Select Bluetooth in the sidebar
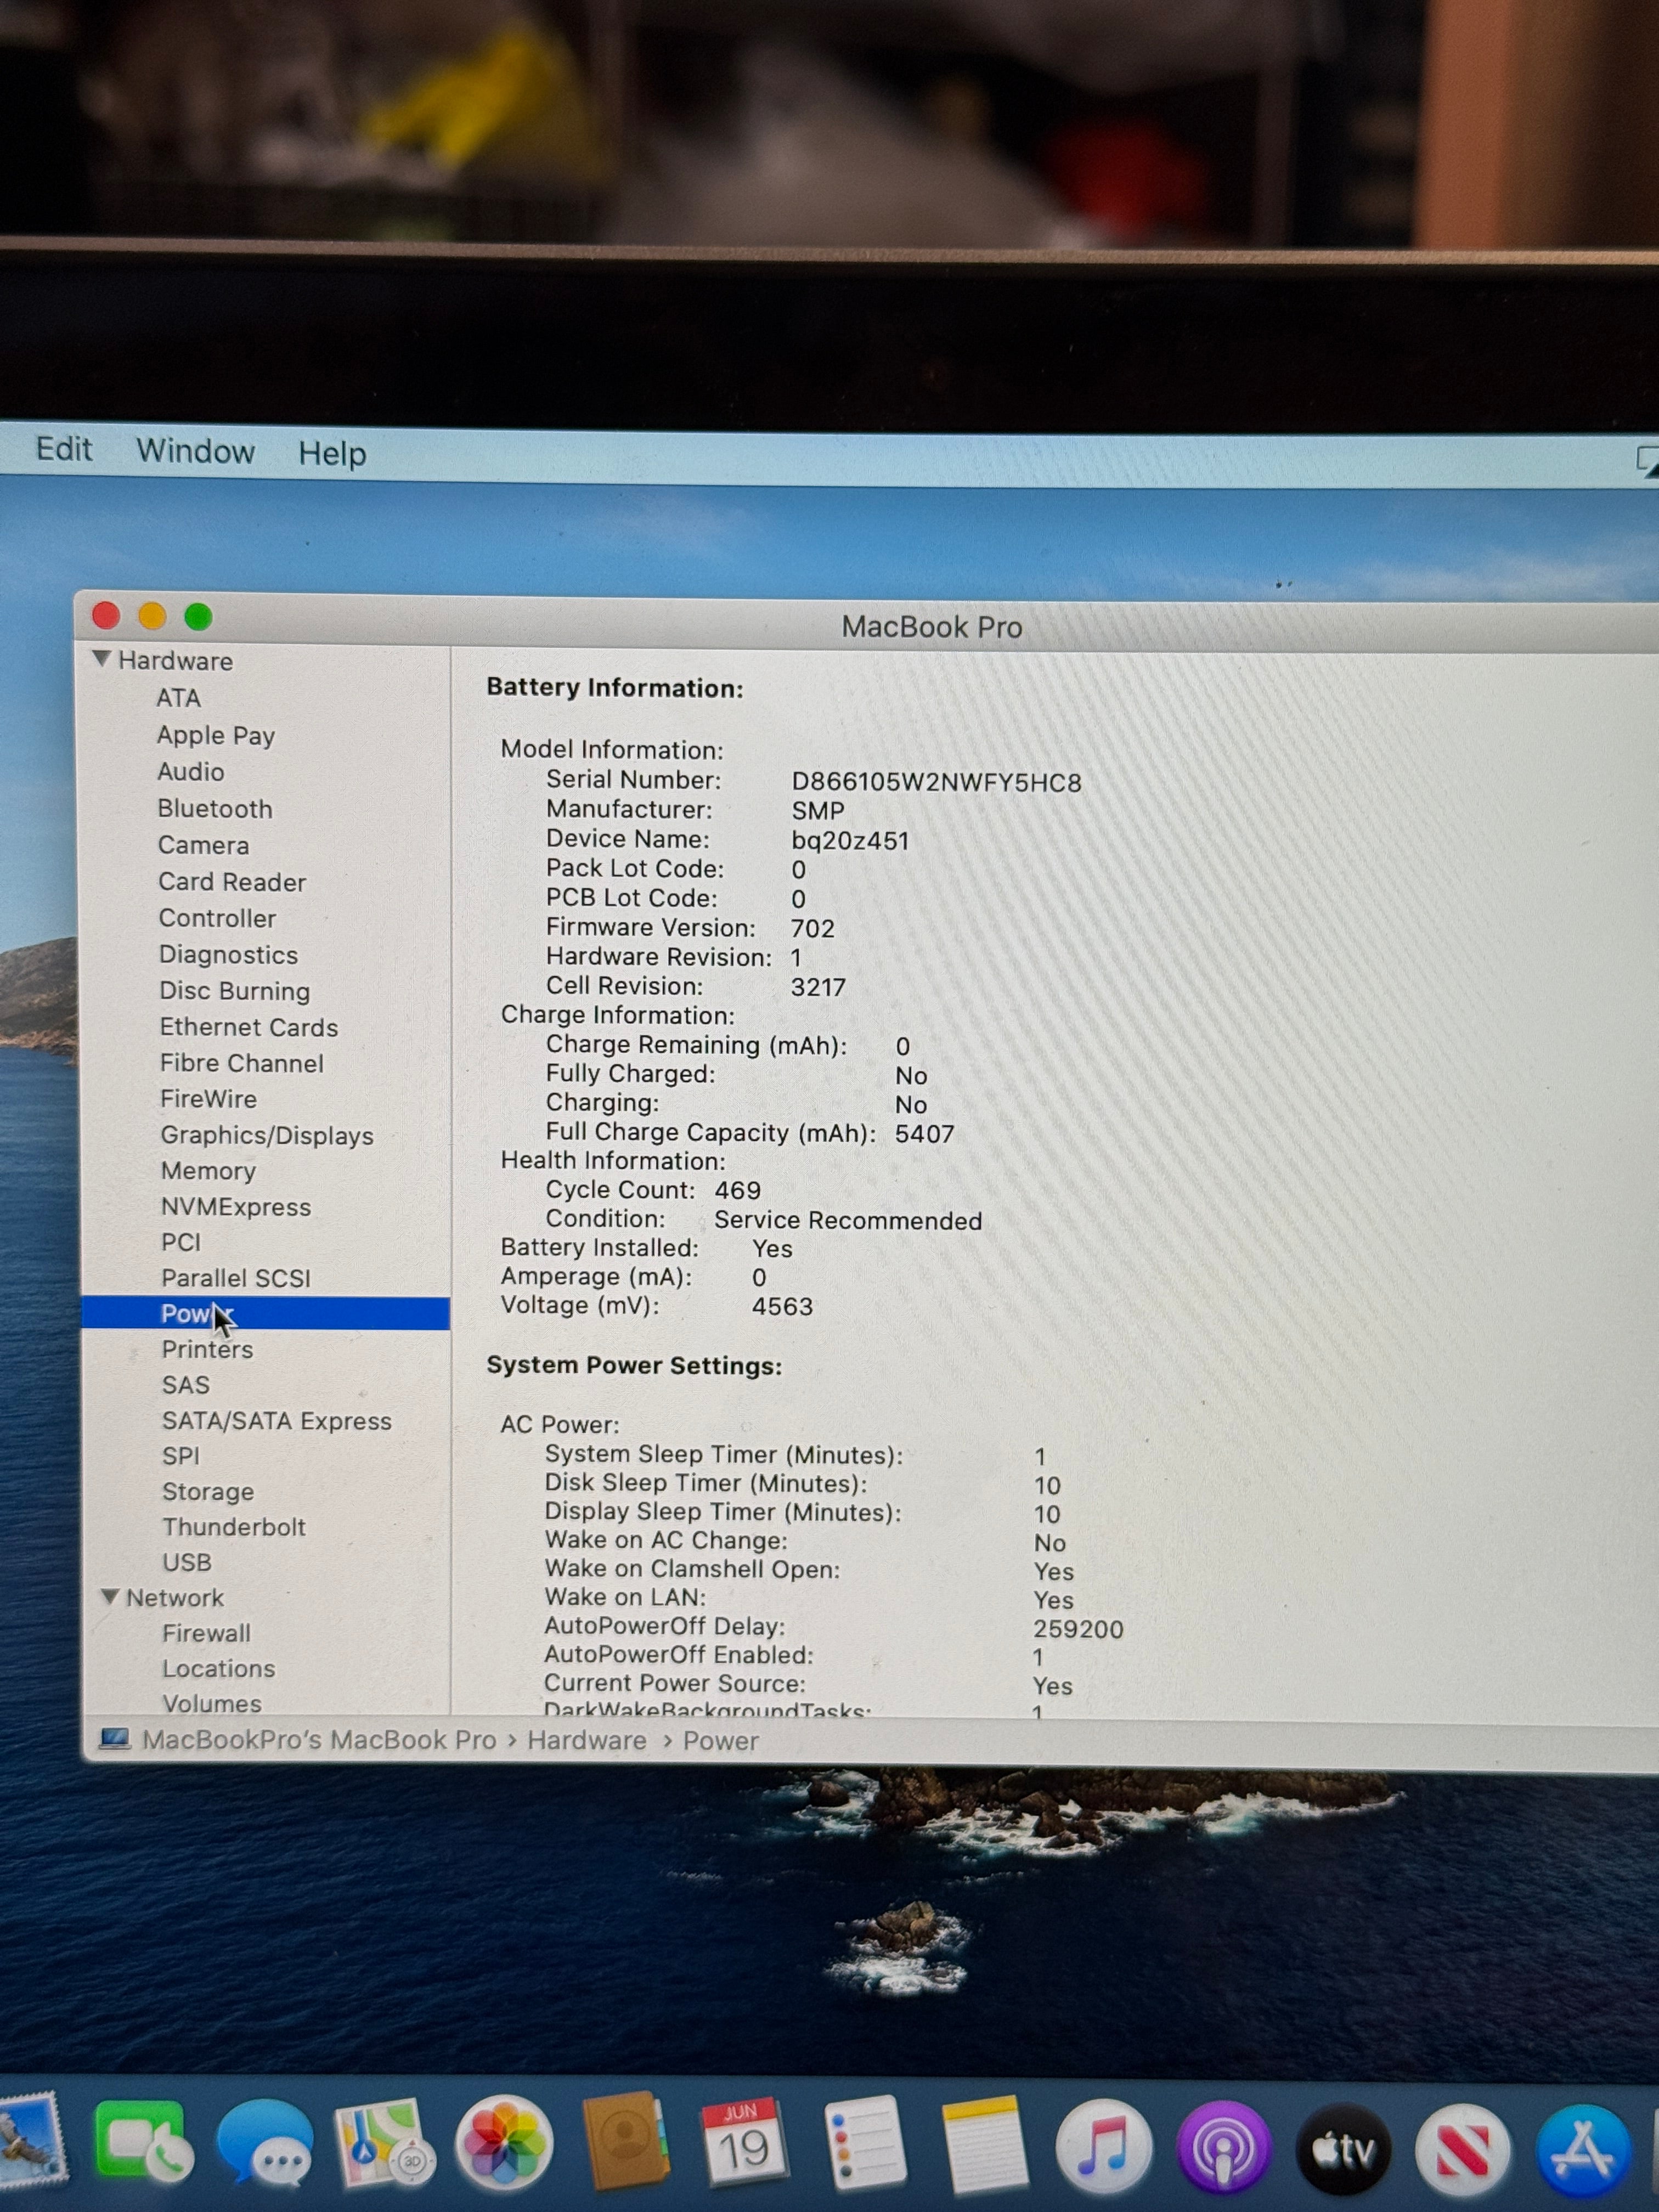The image size is (1659, 2212). pos(215,808)
